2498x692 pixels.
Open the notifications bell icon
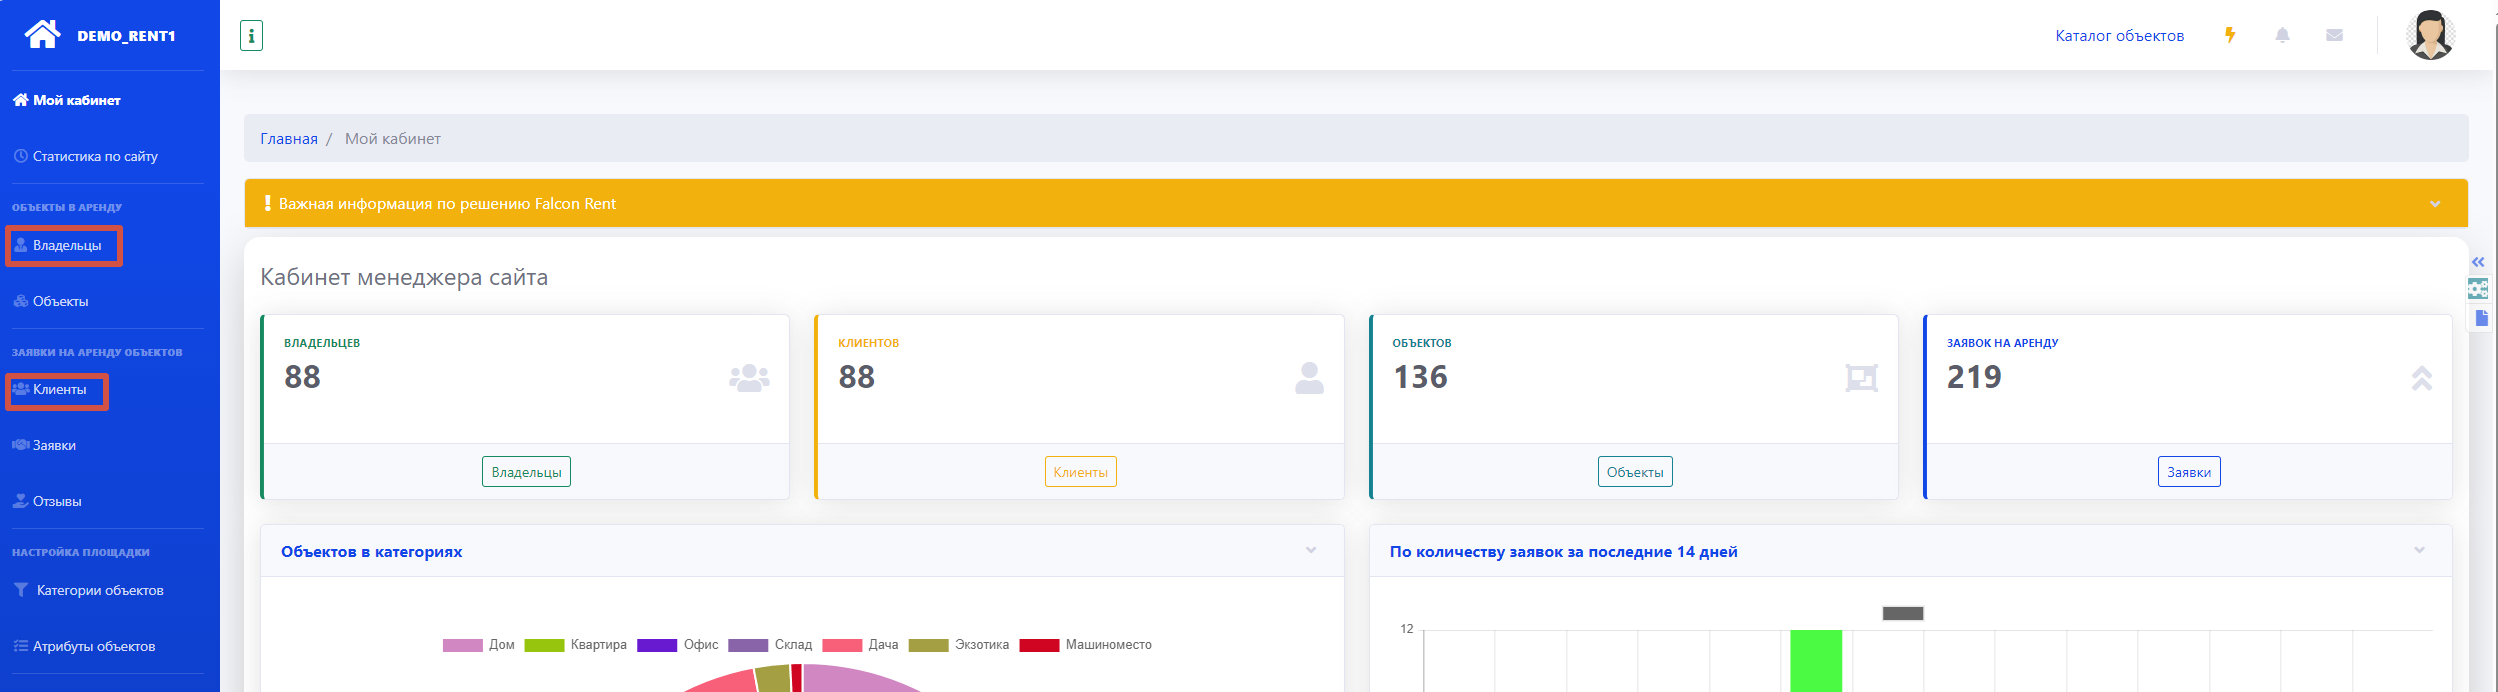tap(2282, 35)
